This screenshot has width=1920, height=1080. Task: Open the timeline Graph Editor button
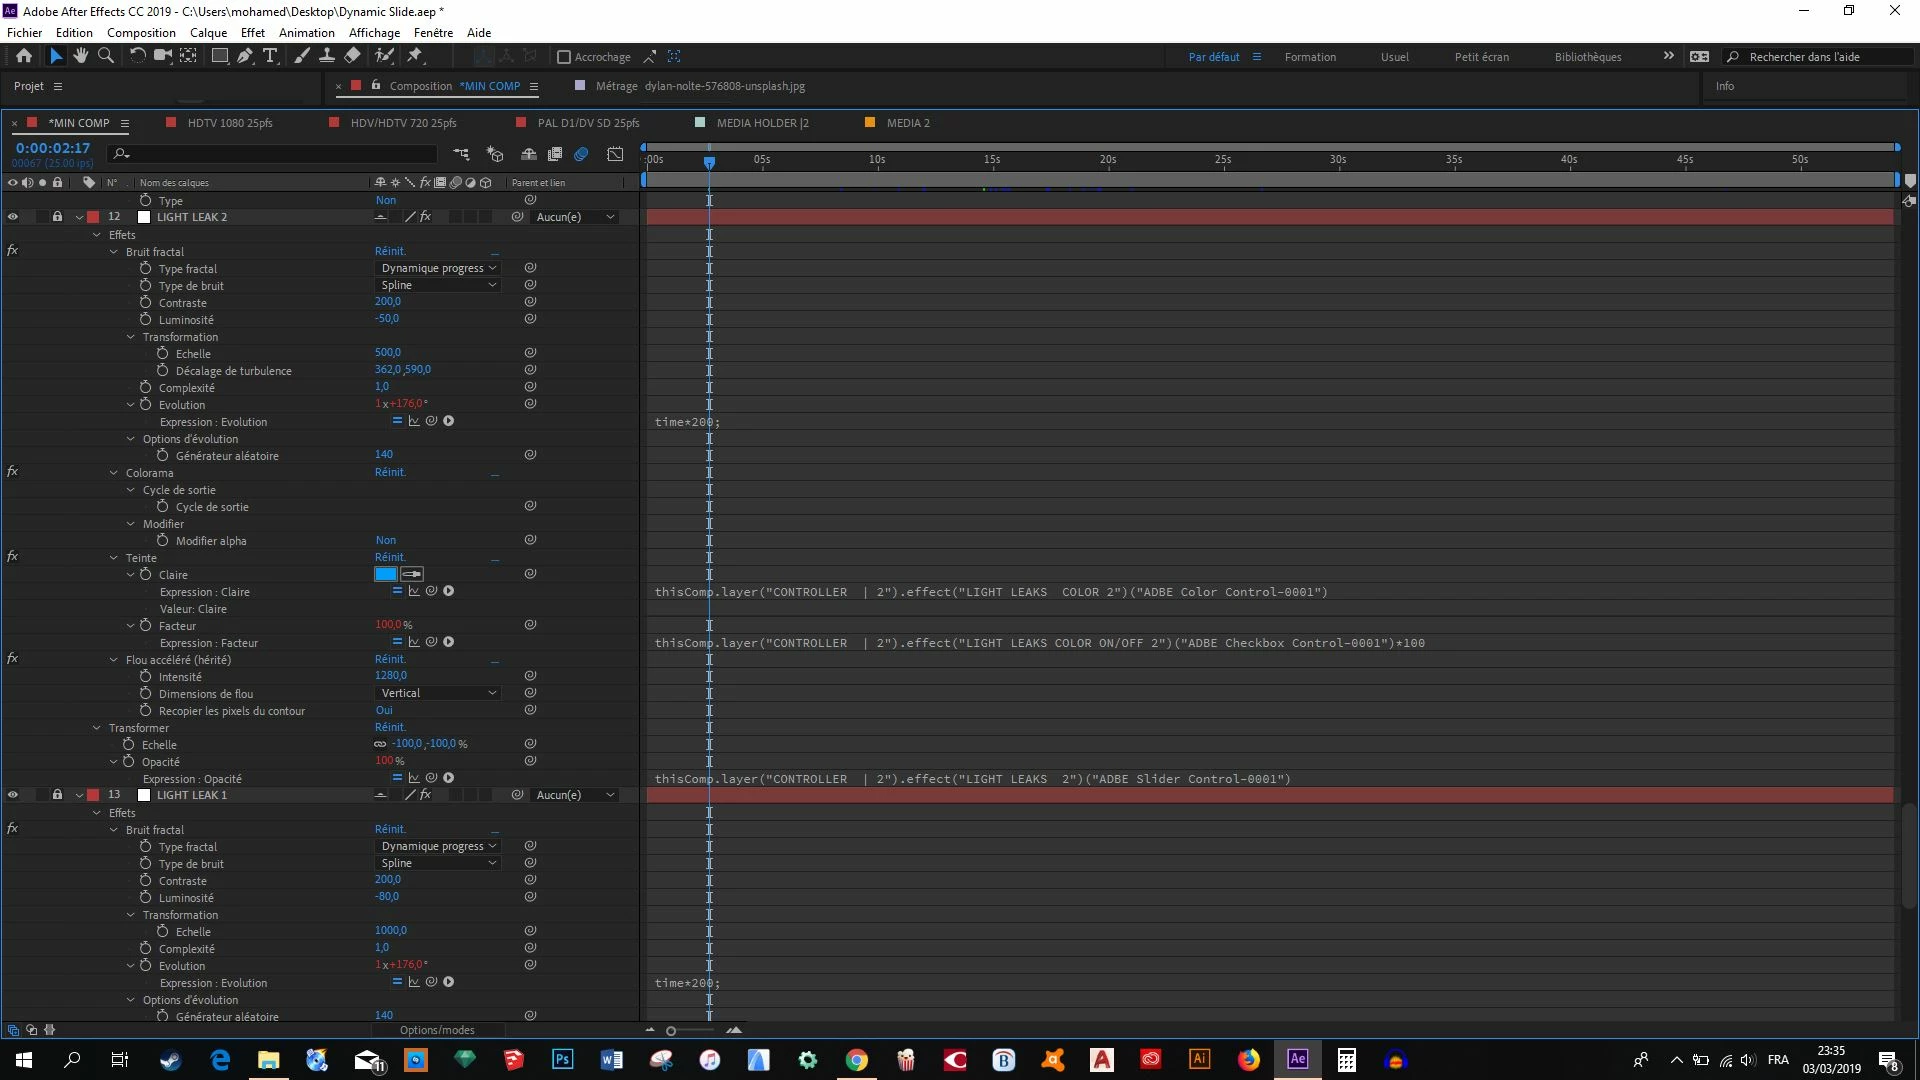click(x=615, y=154)
